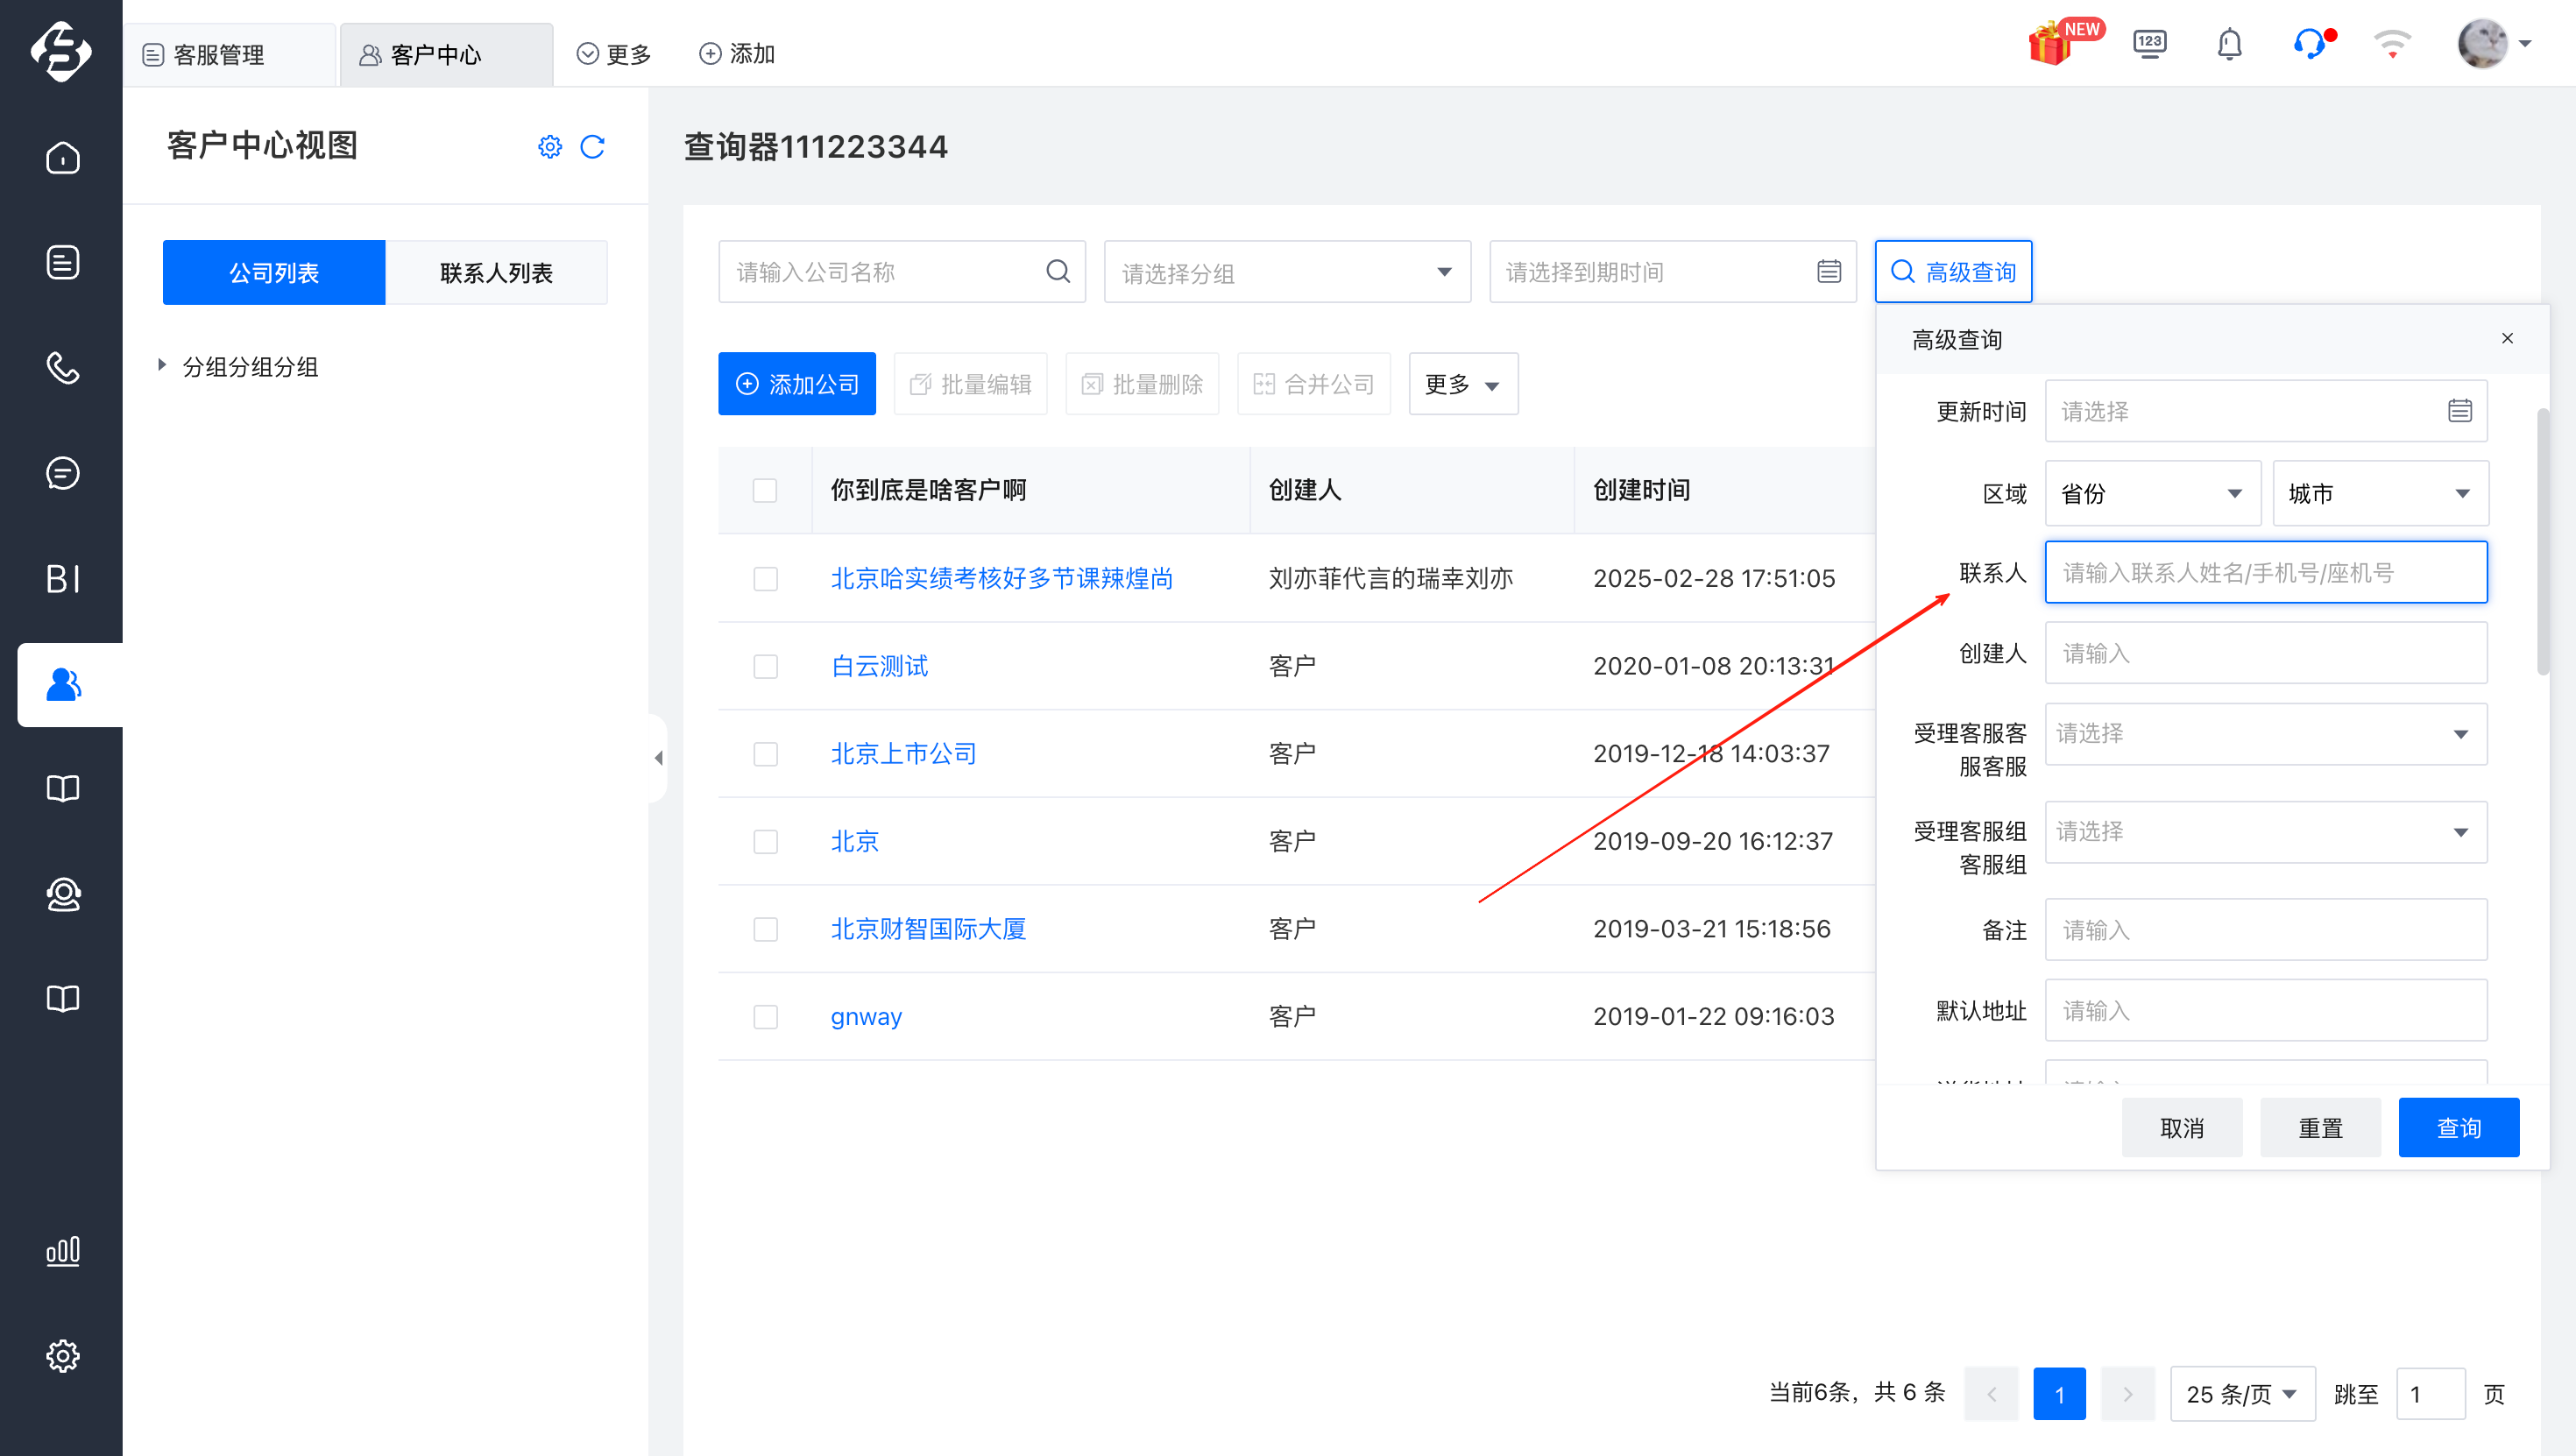The height and width of the screenshot is (1456, 2576).
Task: Switch to the 客服管理 tab
Action: pos(229,54)
